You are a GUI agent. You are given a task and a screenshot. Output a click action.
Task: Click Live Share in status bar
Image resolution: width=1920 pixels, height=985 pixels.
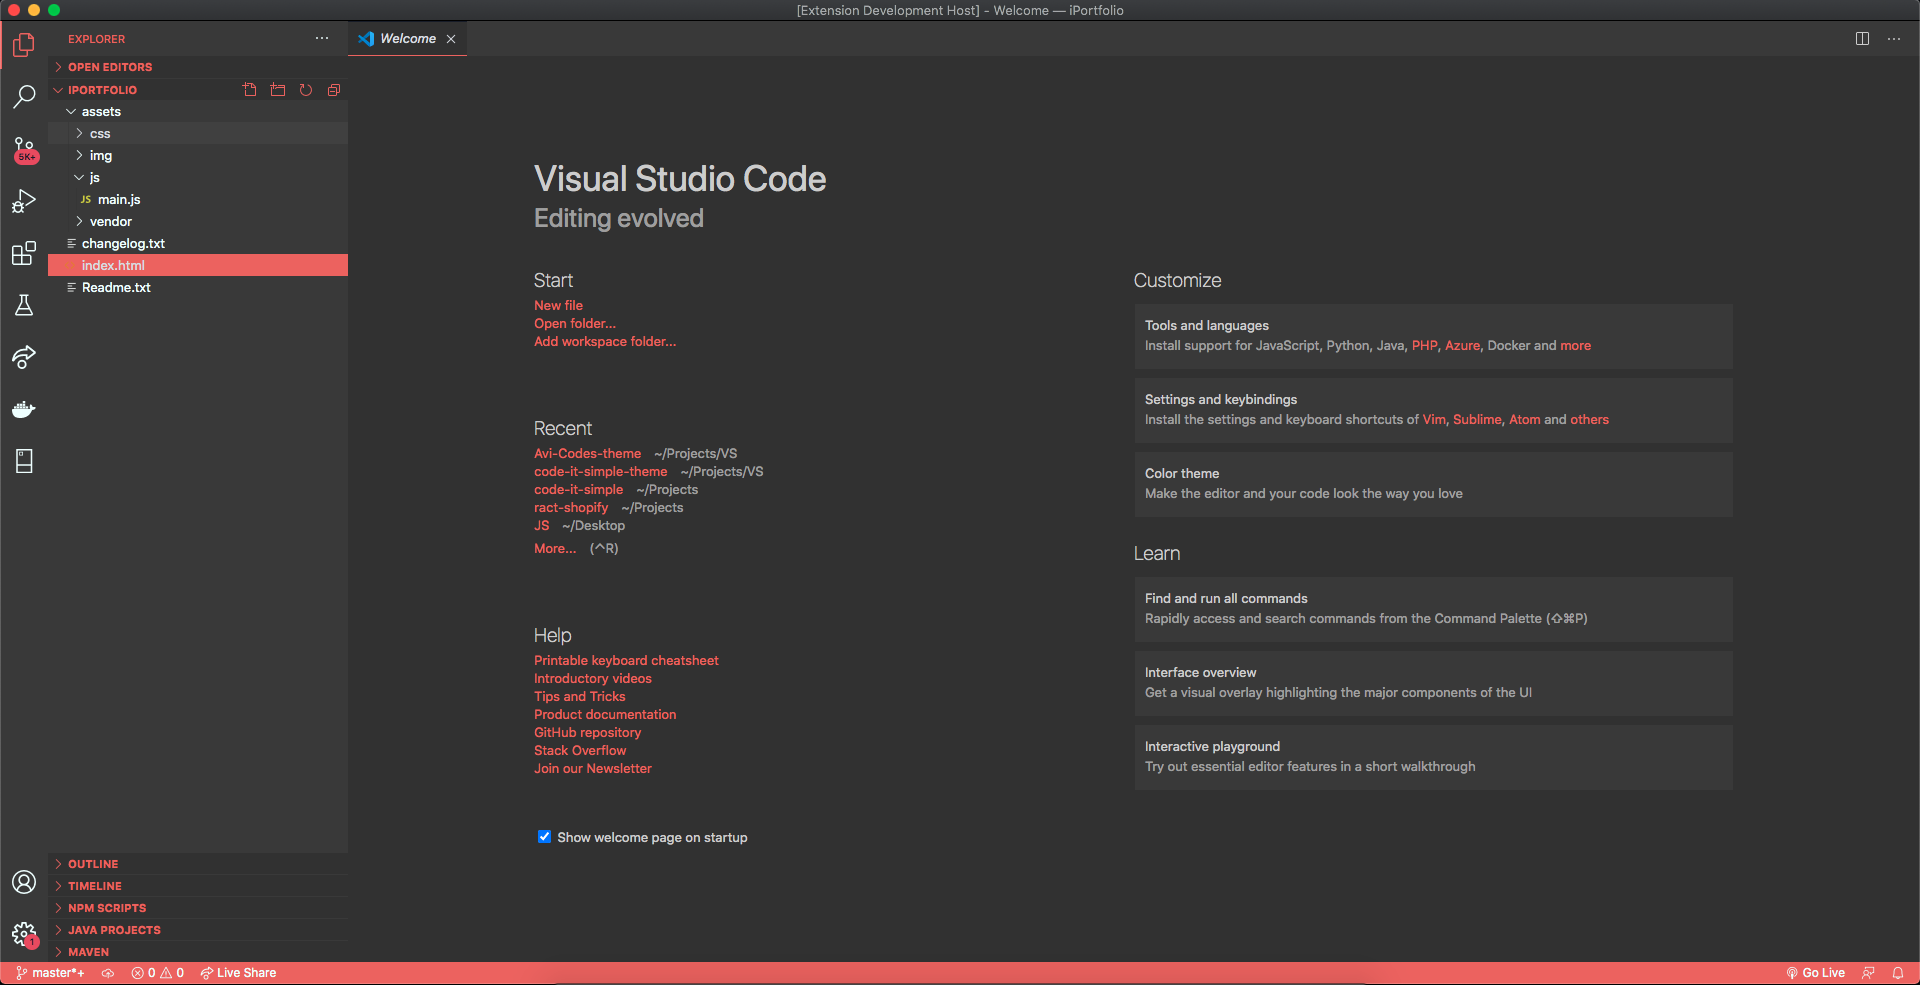tap(238, 973)
